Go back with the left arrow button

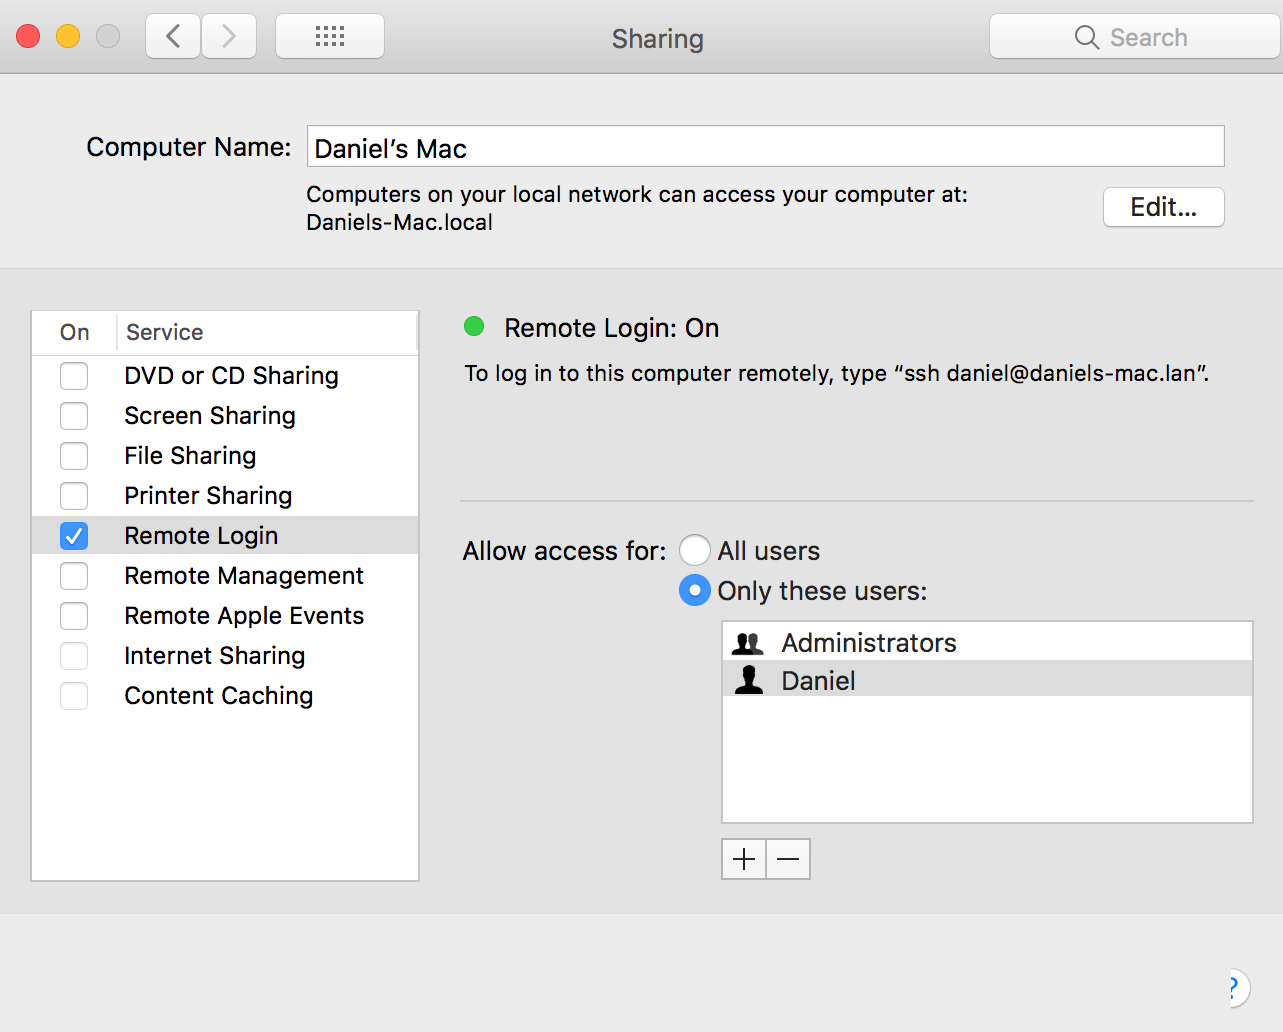pyautogui.click(x=173, y=37)
